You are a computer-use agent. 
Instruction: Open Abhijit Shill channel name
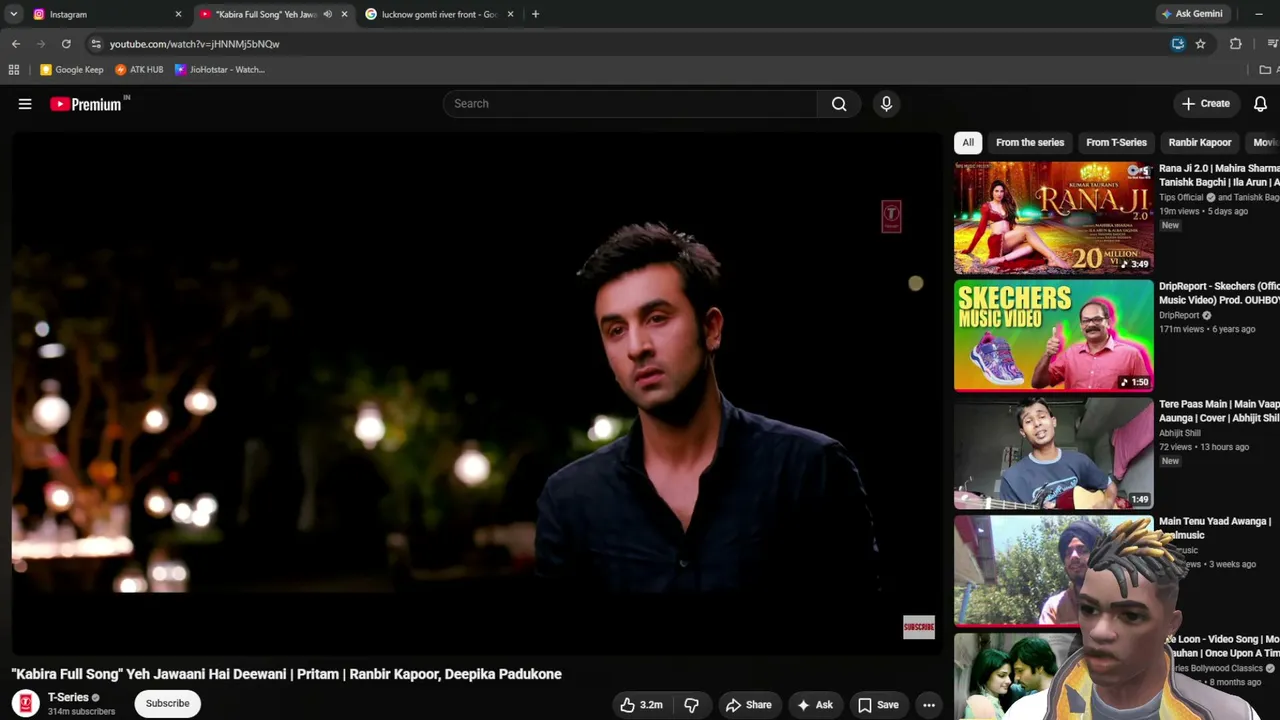[1180, 433]
